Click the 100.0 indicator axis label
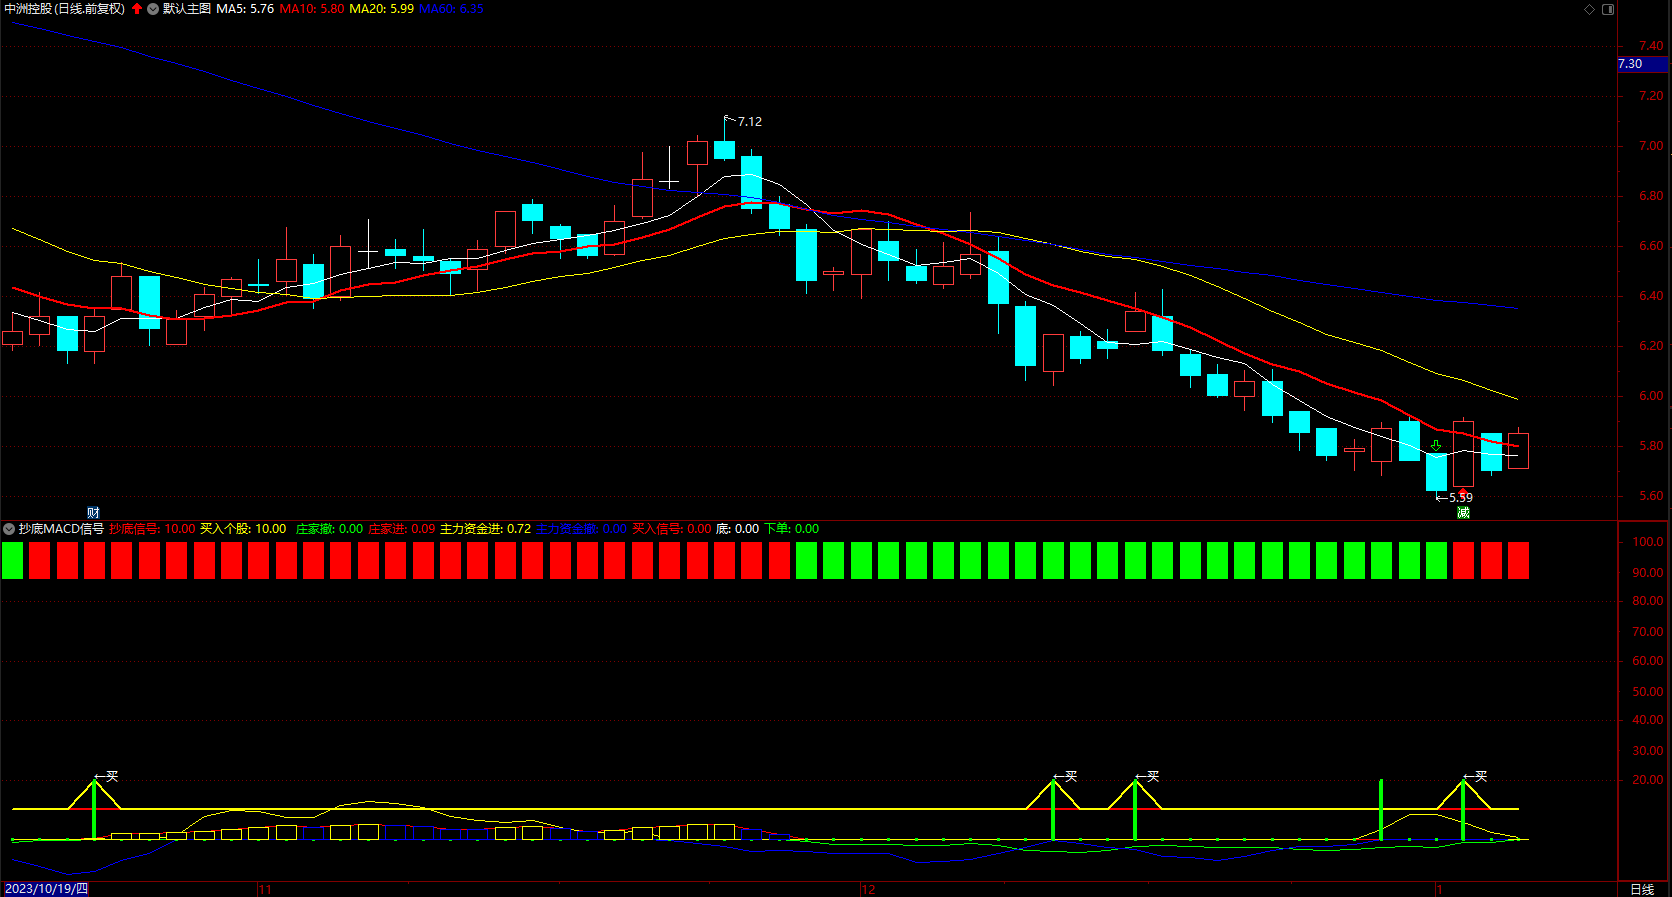The width and height of the screenshot is (1672, 897). pyautogui.click(x=1648, y=542)
